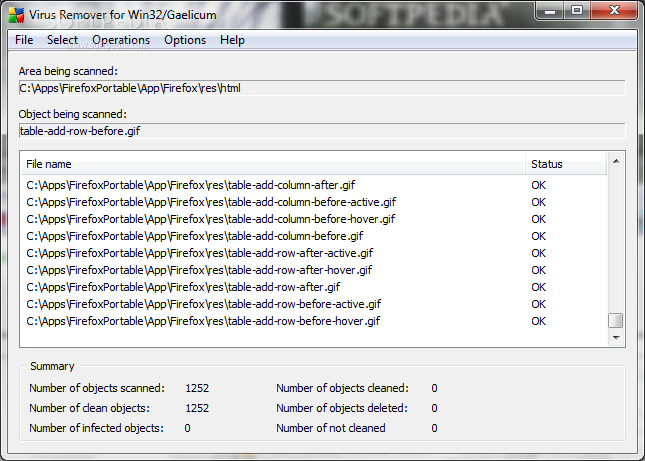Click the scroll down arrow of file list
The height and width of the screenshot is (461, 645).
(x=616, y=338)
